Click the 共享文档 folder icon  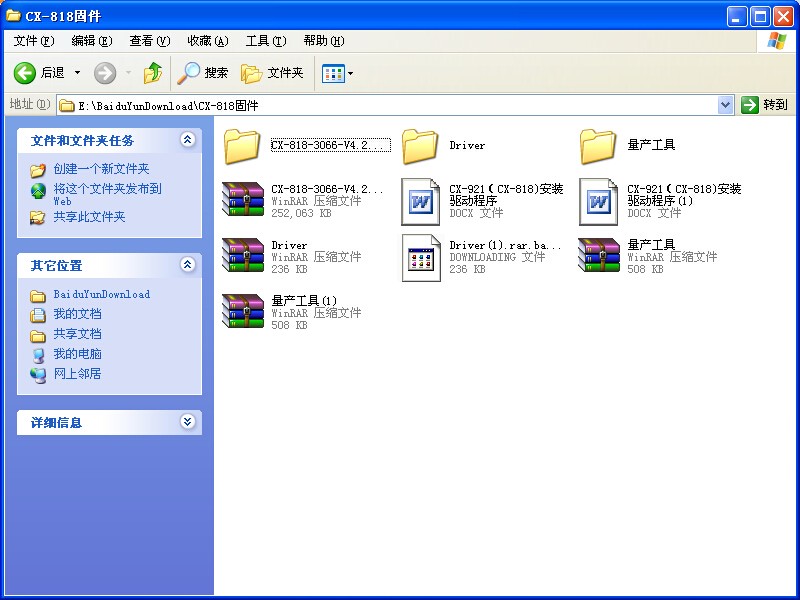pos(38,335)
